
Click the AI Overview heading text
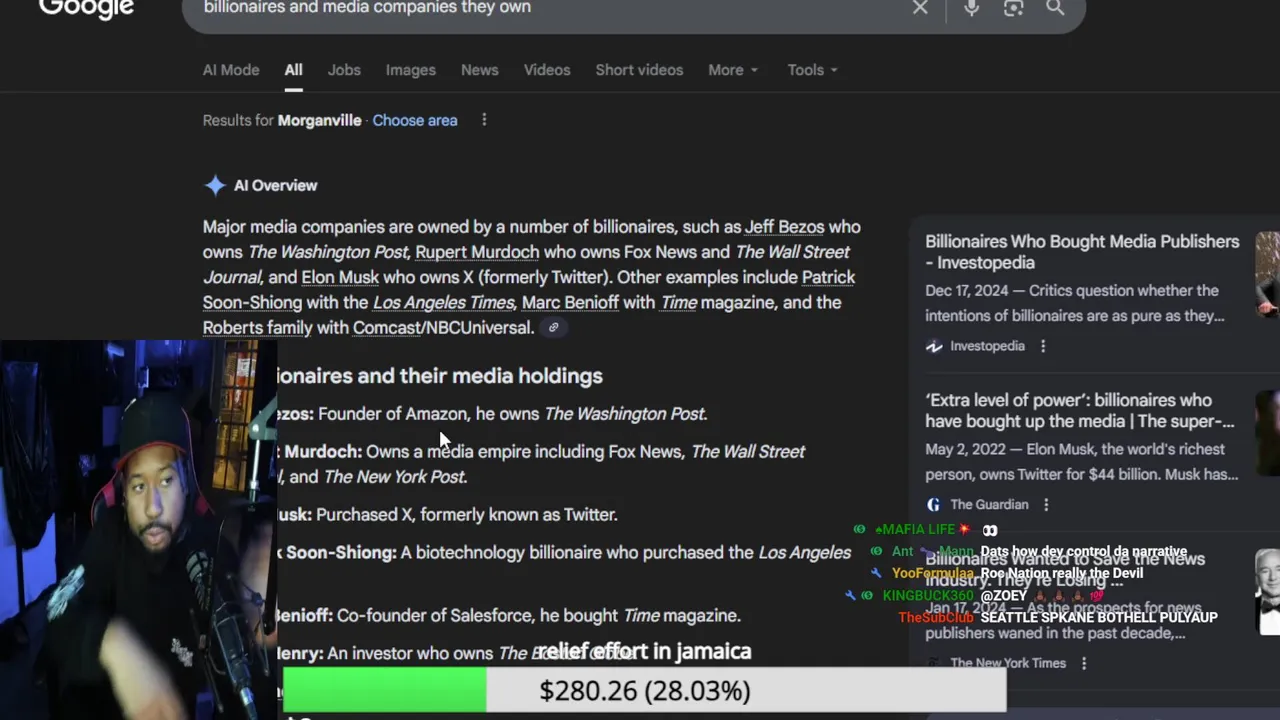(x=275, y=185)
